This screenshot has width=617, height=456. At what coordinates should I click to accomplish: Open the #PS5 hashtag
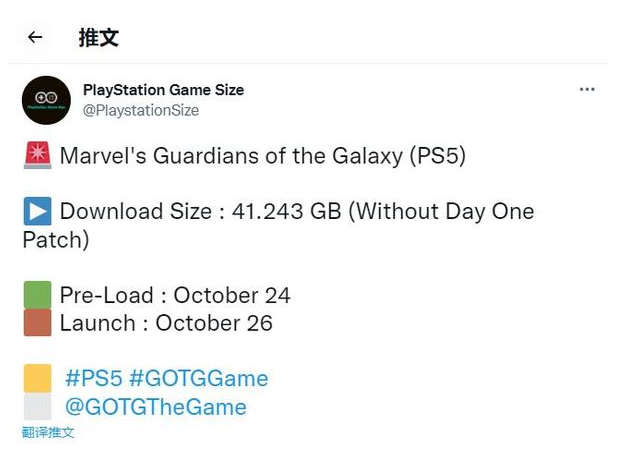point(94,379)
